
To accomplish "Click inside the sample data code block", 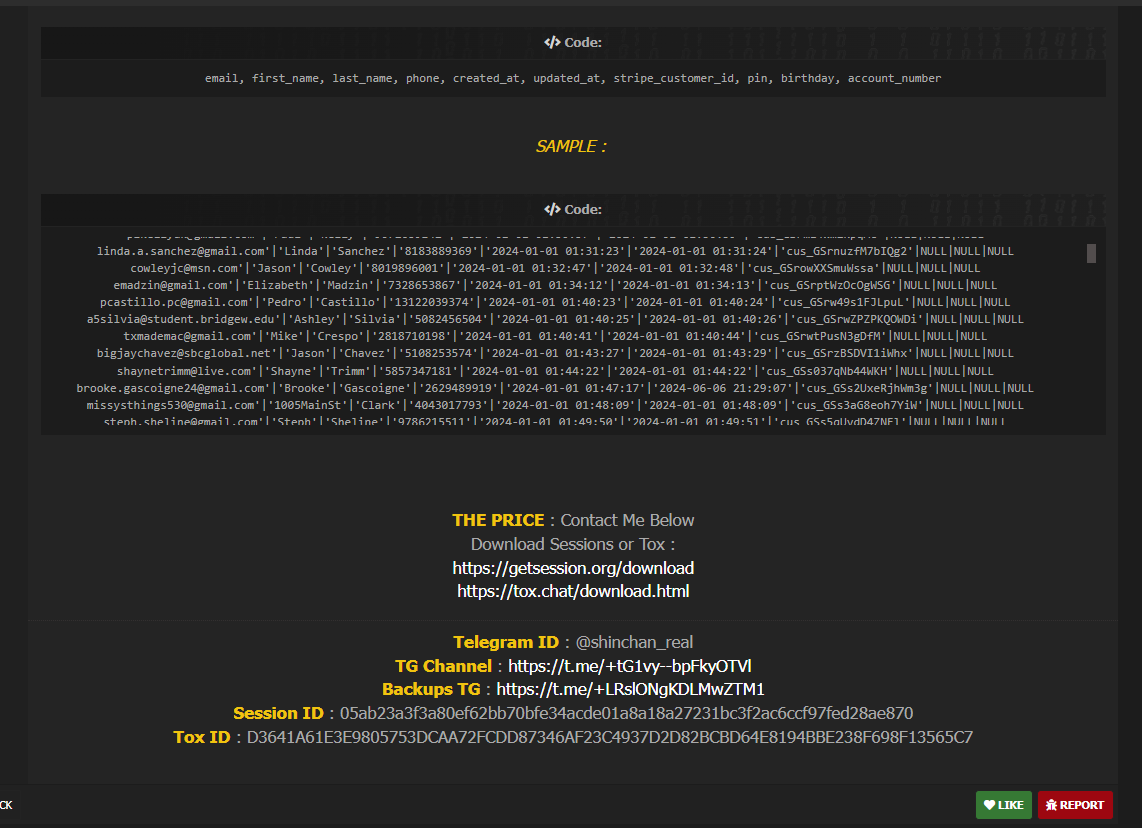I will point(560,330).
